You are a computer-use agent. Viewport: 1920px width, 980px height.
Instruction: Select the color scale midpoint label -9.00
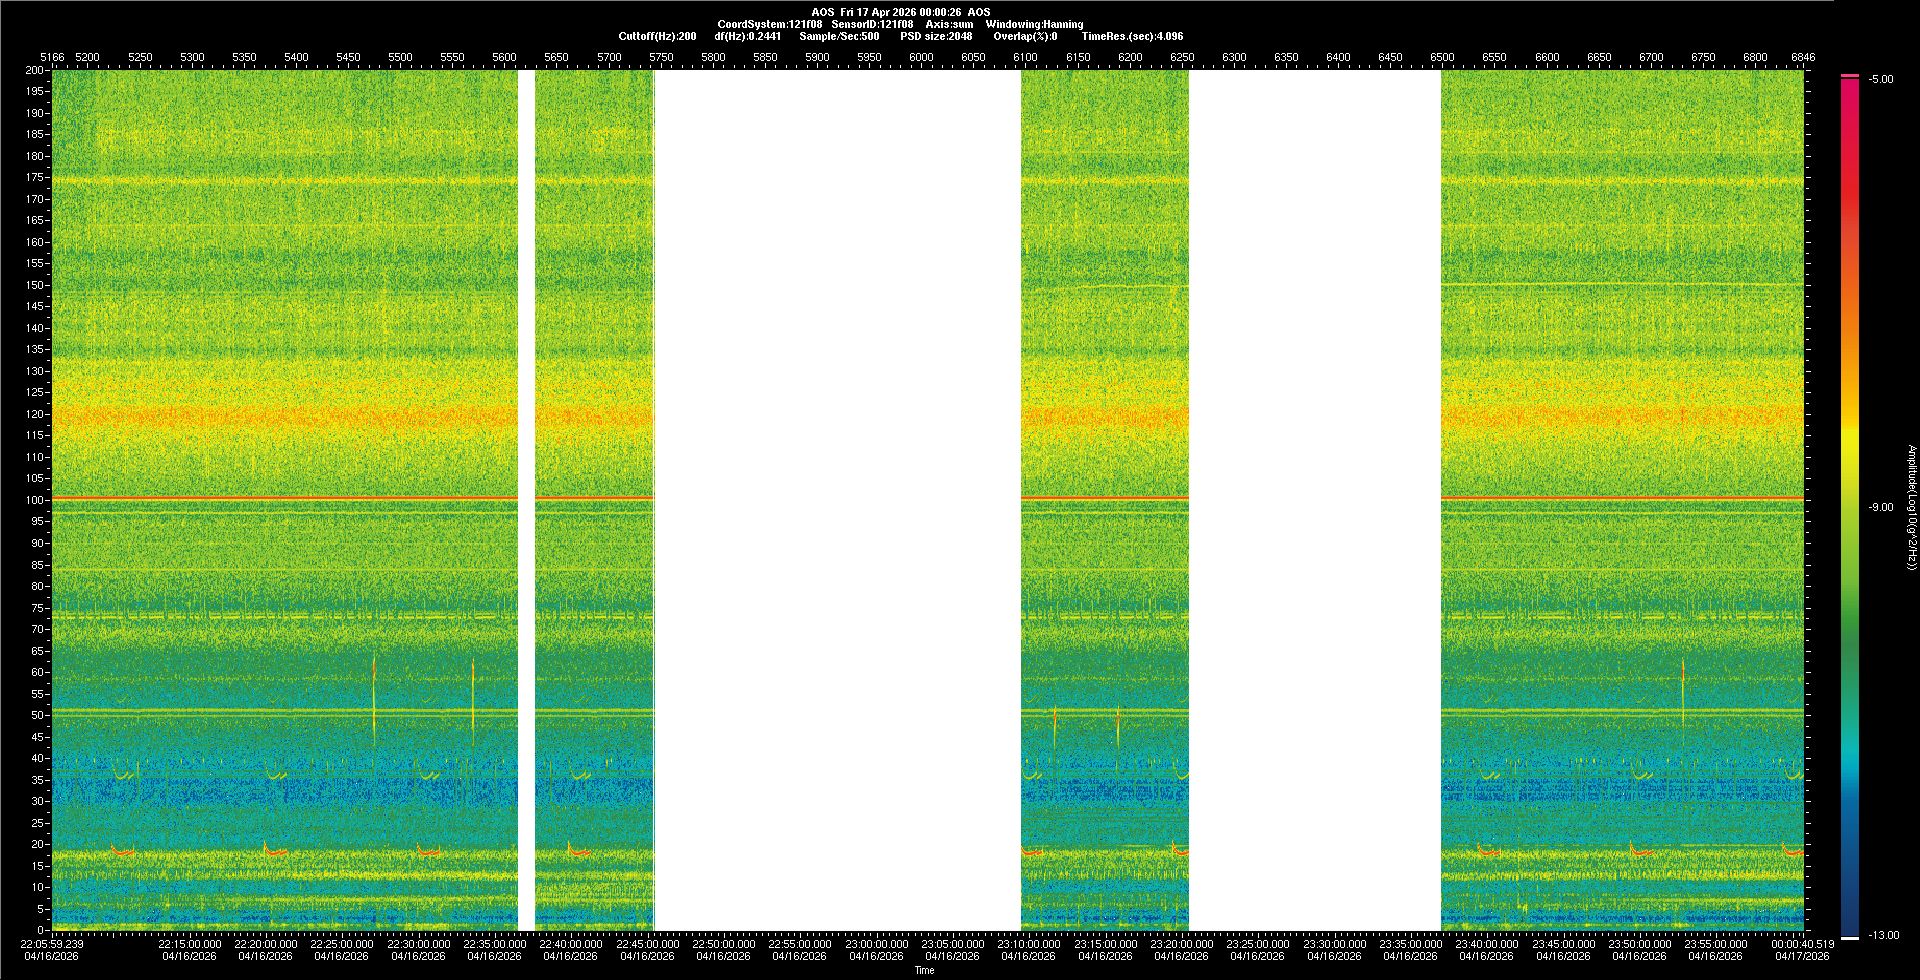pyautogui.click(x=1881, y=507)
